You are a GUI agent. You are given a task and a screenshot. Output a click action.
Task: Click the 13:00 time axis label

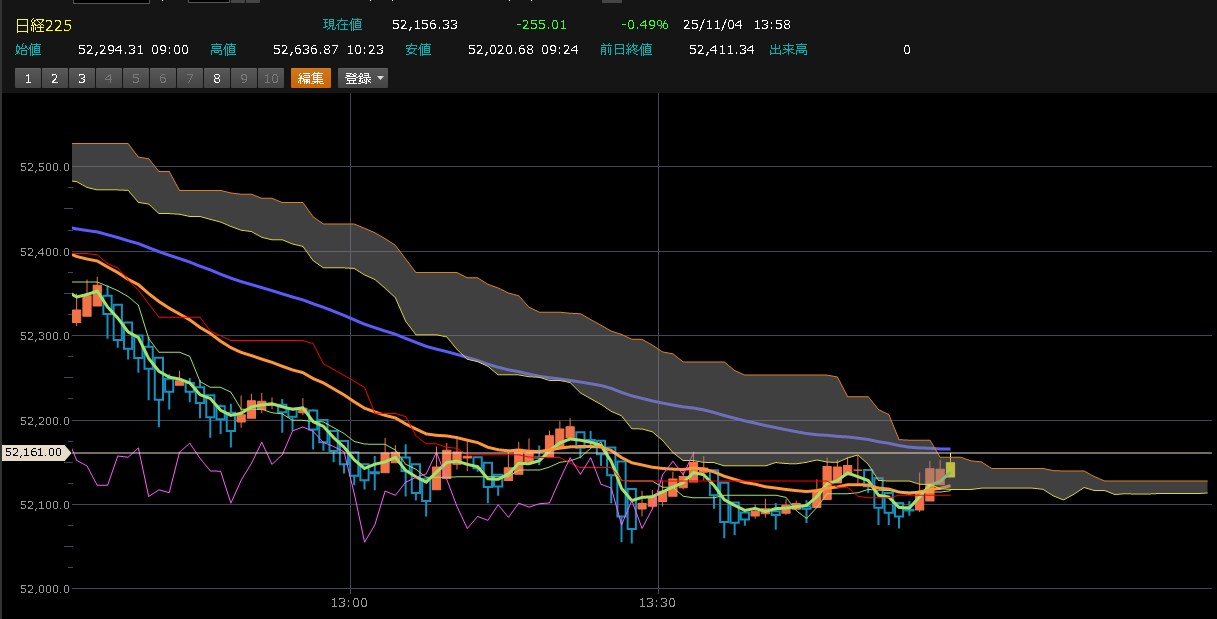tap(350, 603)
